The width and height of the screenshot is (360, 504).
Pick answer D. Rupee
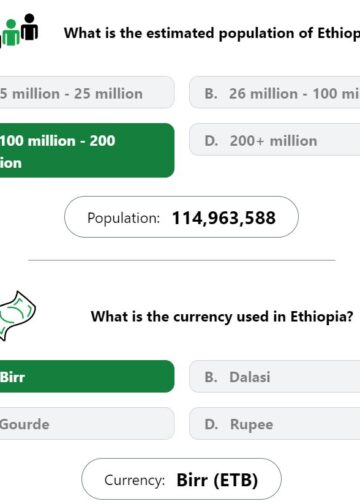click(275, 423)
